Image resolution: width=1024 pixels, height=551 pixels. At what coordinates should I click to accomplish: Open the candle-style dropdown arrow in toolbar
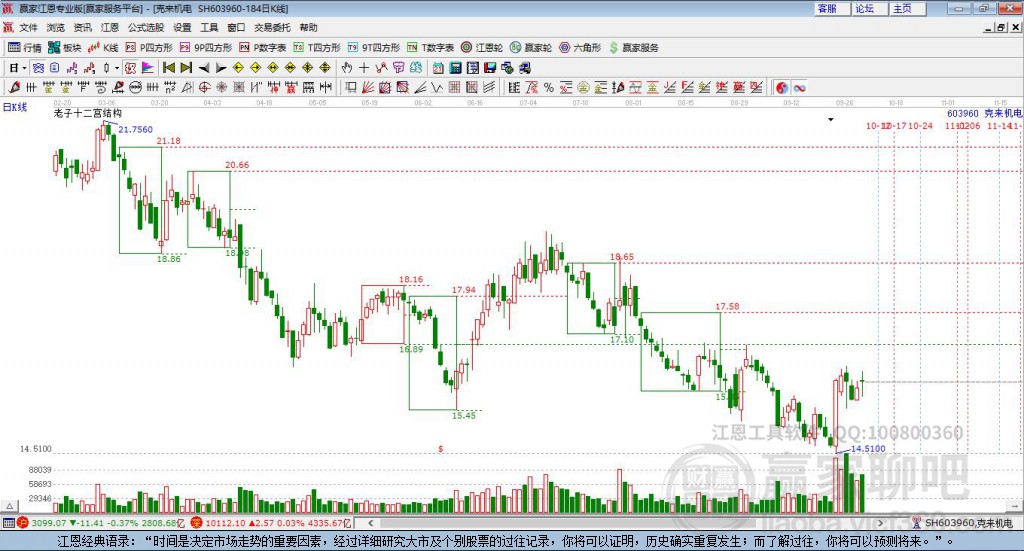117,68
